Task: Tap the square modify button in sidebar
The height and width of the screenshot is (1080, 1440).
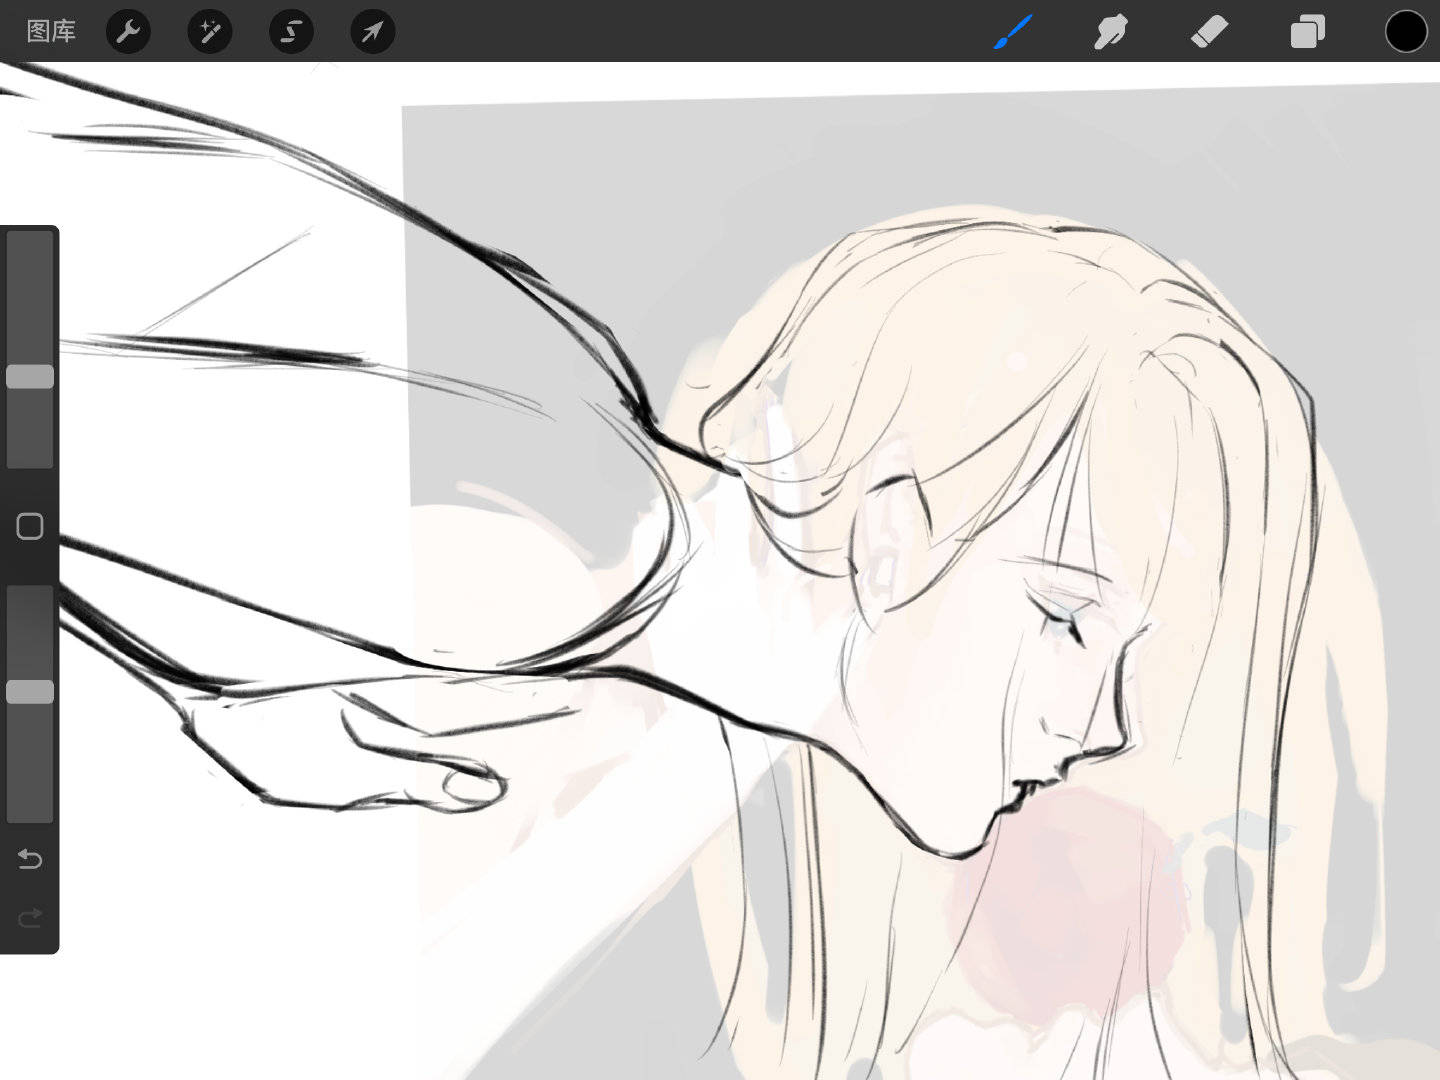Action: pos(30,526)
